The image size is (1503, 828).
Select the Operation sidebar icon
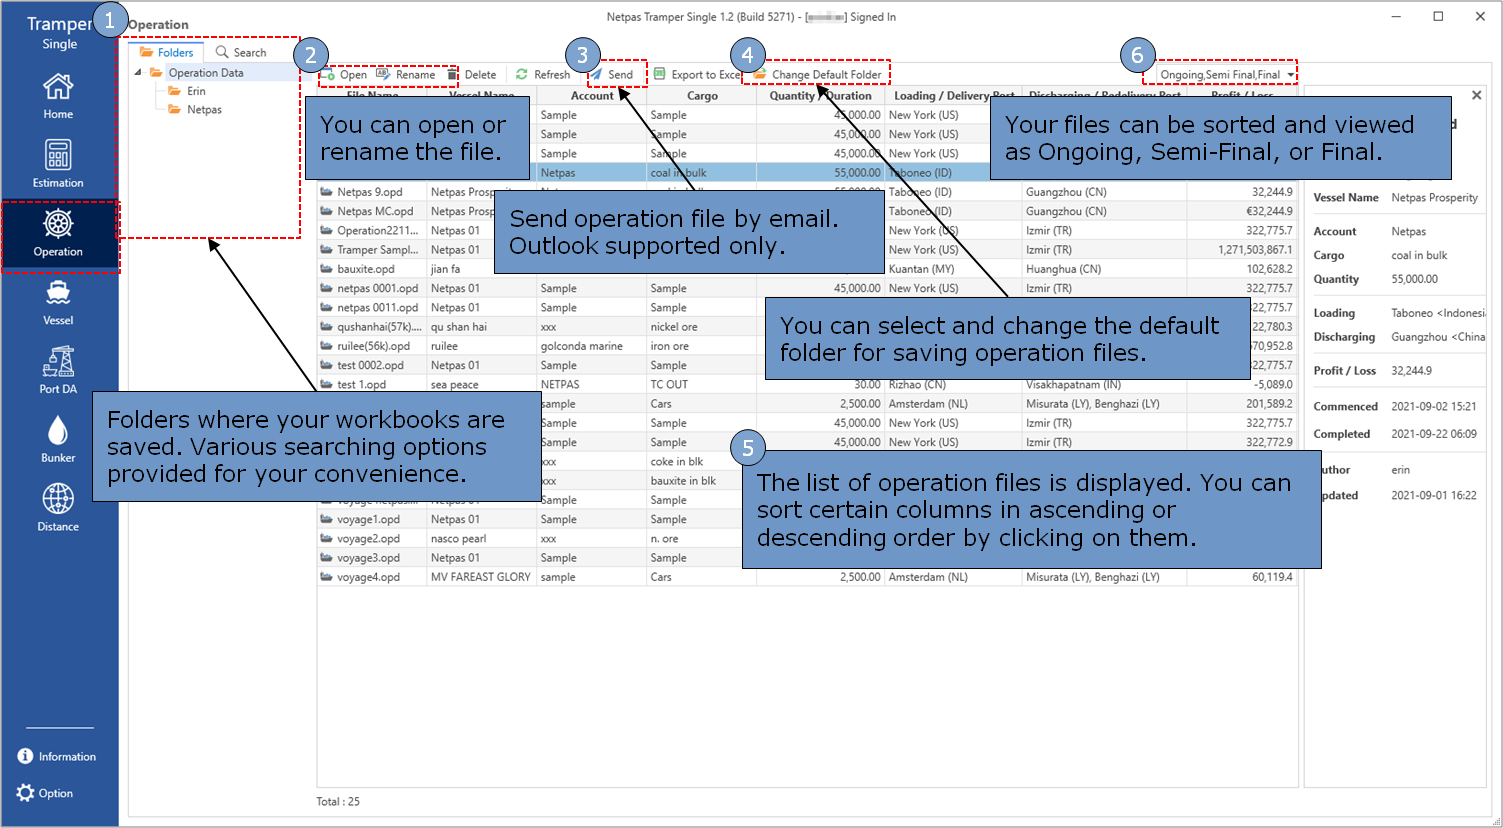pyautogui.click(x=58, y=234)
